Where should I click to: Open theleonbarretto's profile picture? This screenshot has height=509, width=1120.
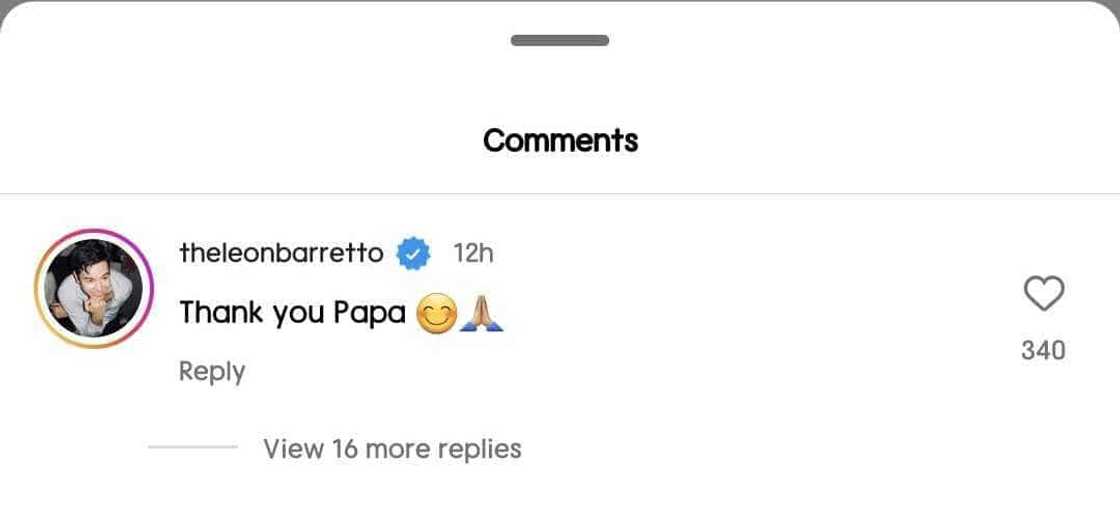(91, 288)
